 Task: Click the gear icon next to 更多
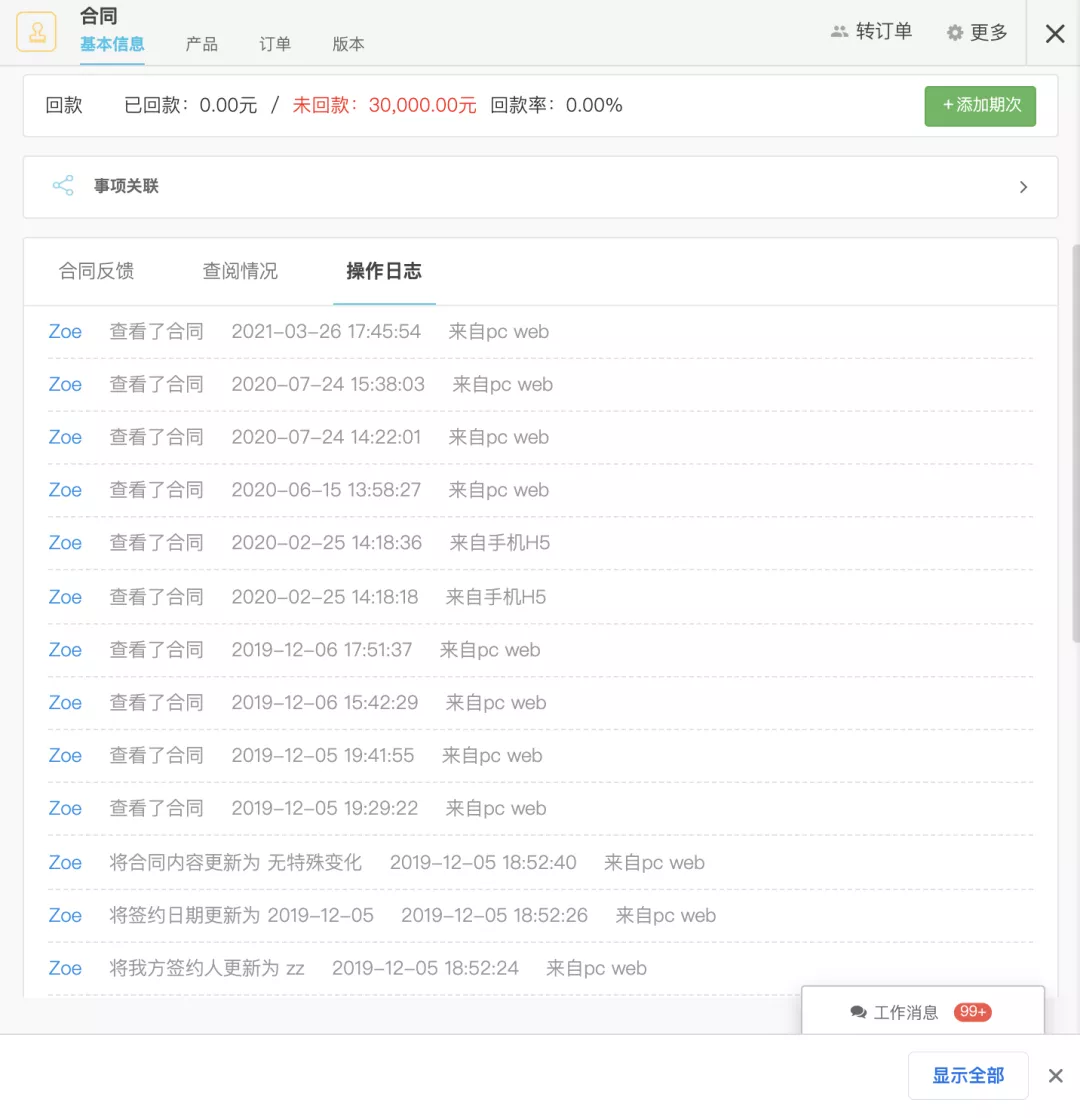click(x=954, y=32)
